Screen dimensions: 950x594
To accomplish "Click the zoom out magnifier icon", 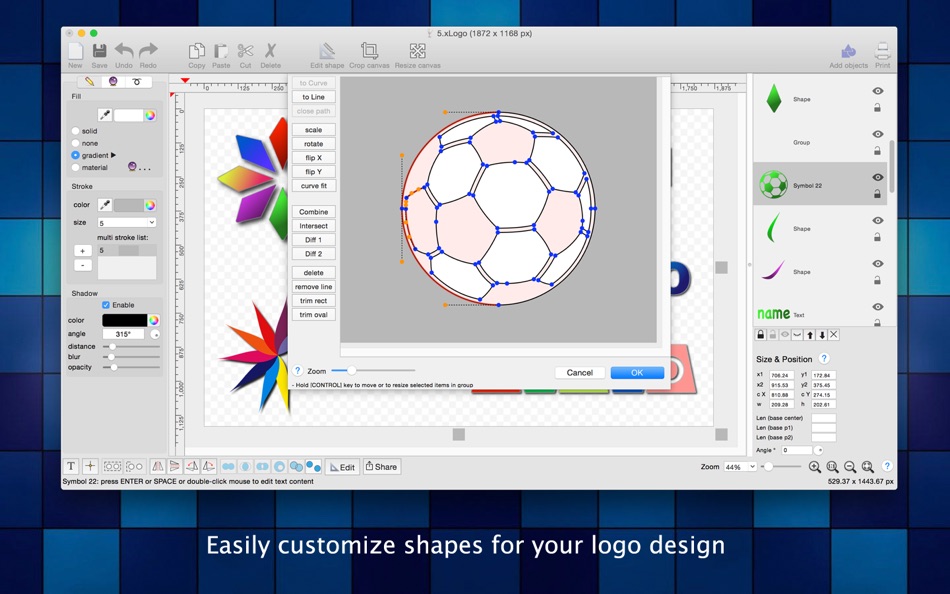I will 850,467.
